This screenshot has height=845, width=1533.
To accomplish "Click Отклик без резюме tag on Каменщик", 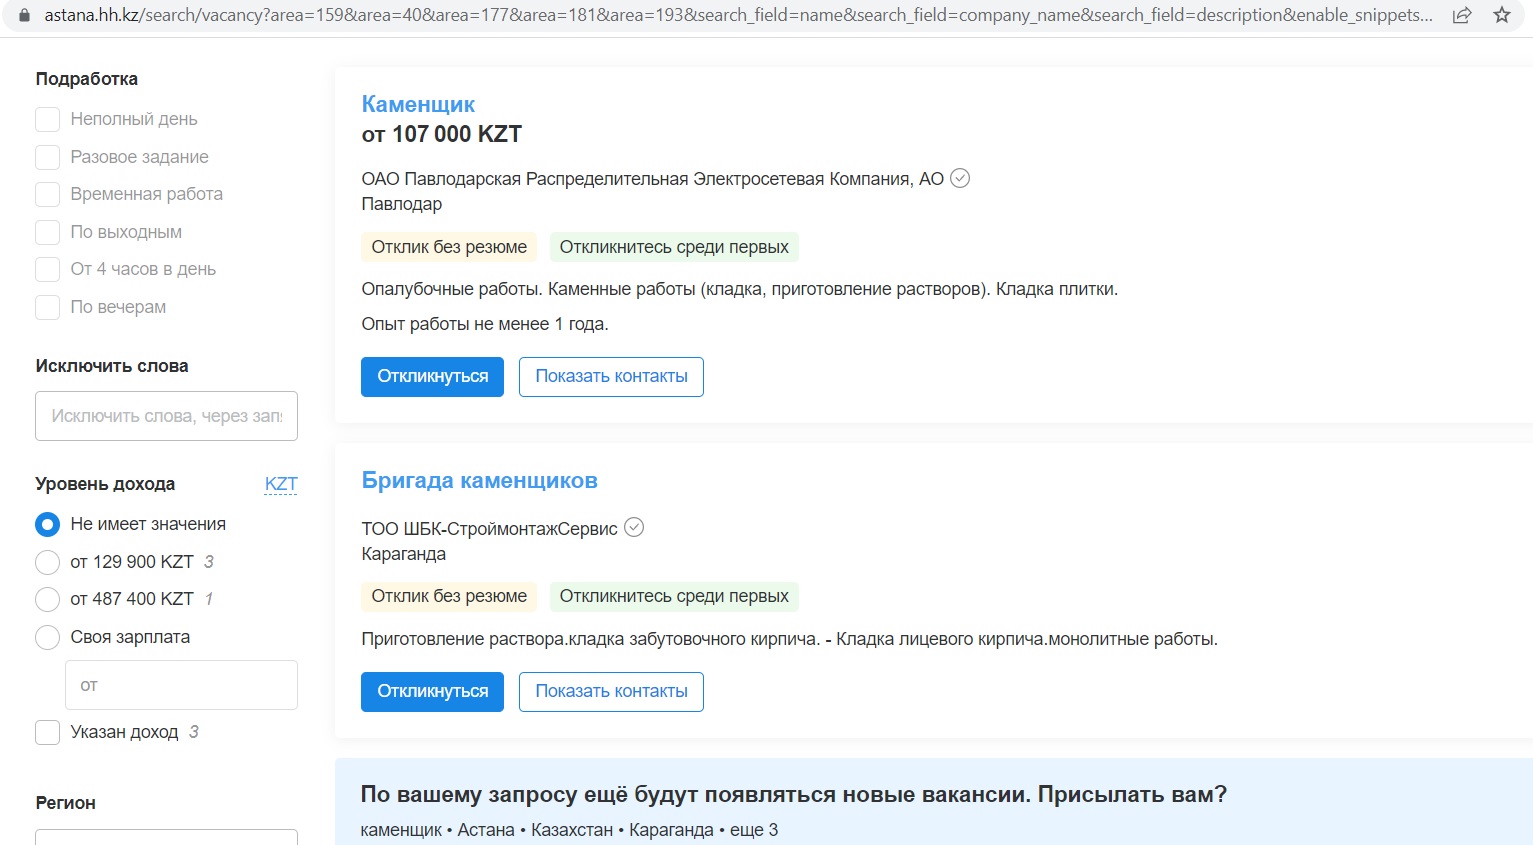I will (449, 247).
